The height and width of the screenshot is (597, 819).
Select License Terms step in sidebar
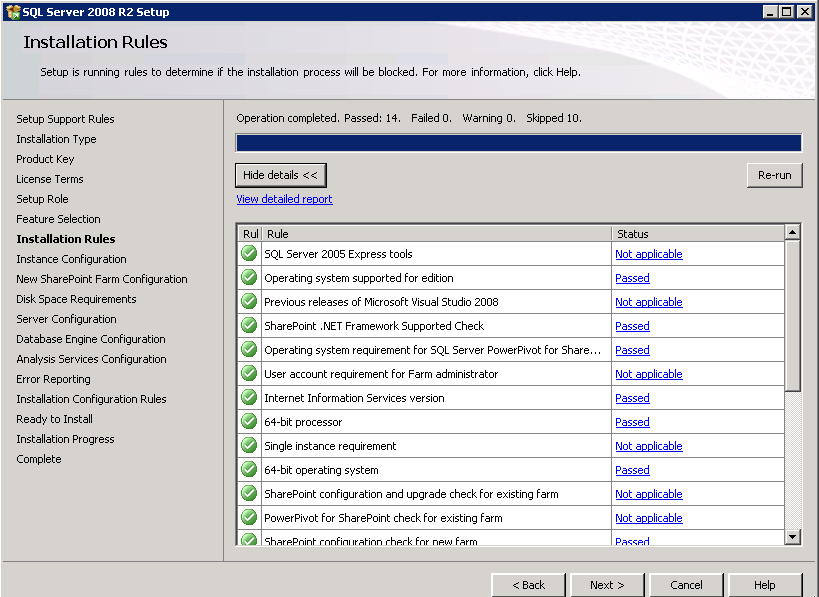pos(50,179)
